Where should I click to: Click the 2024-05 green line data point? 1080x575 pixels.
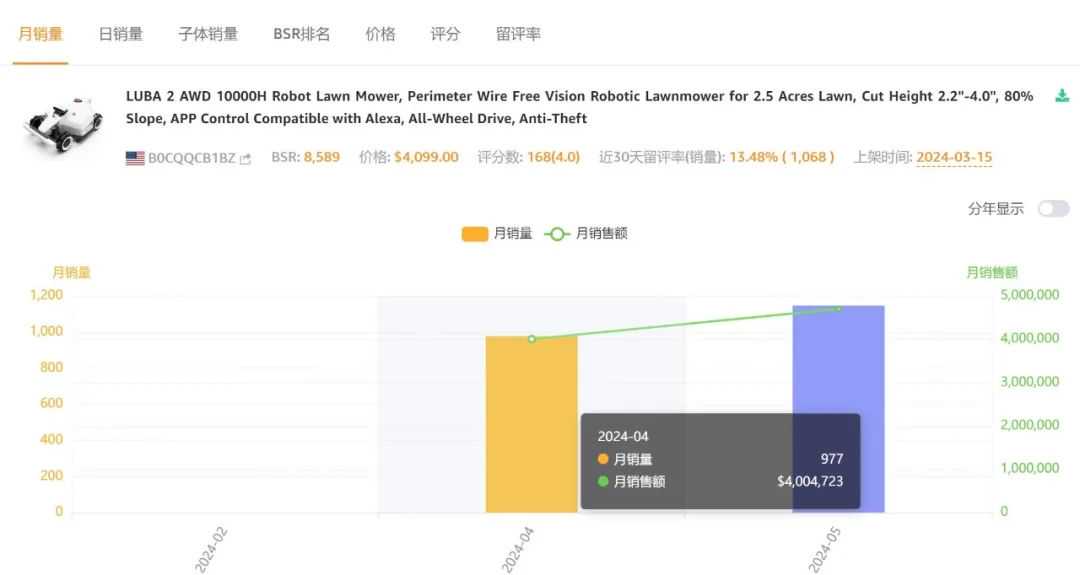[x=838, y=309]
